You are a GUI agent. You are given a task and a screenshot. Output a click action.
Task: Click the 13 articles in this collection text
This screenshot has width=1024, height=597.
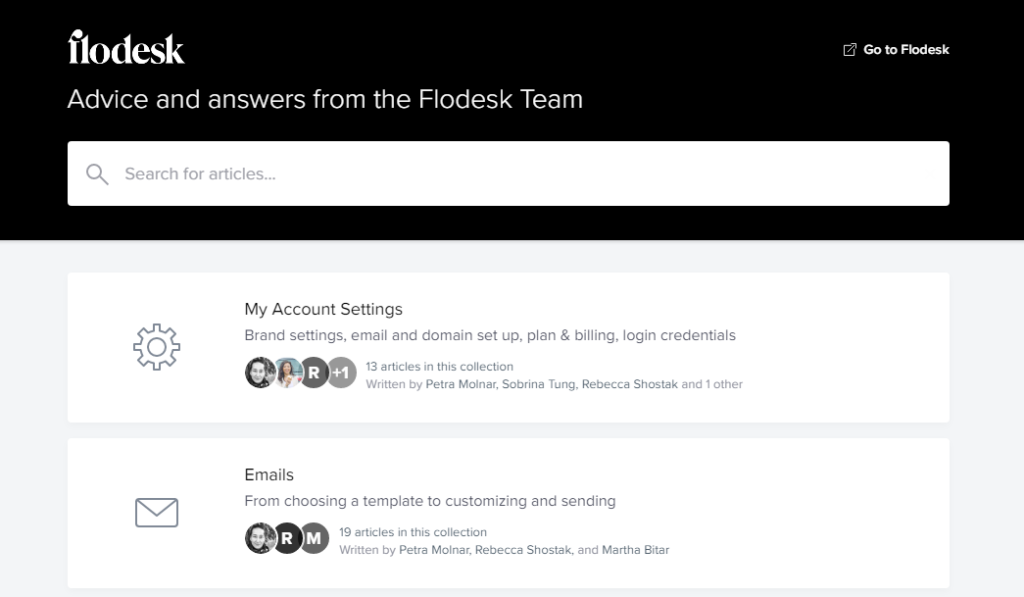tap(439, 367)
